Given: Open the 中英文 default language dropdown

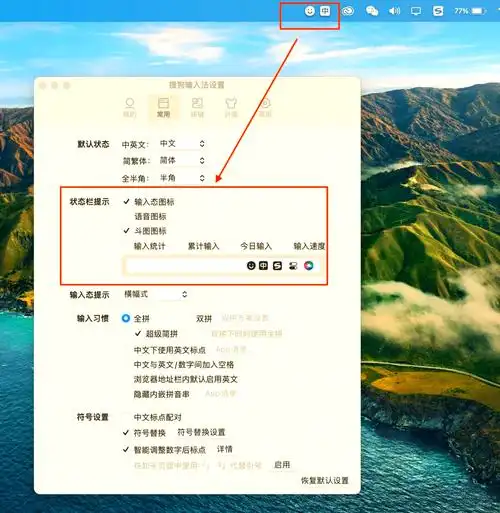Looking at the screenshot, I should (182, 144).
